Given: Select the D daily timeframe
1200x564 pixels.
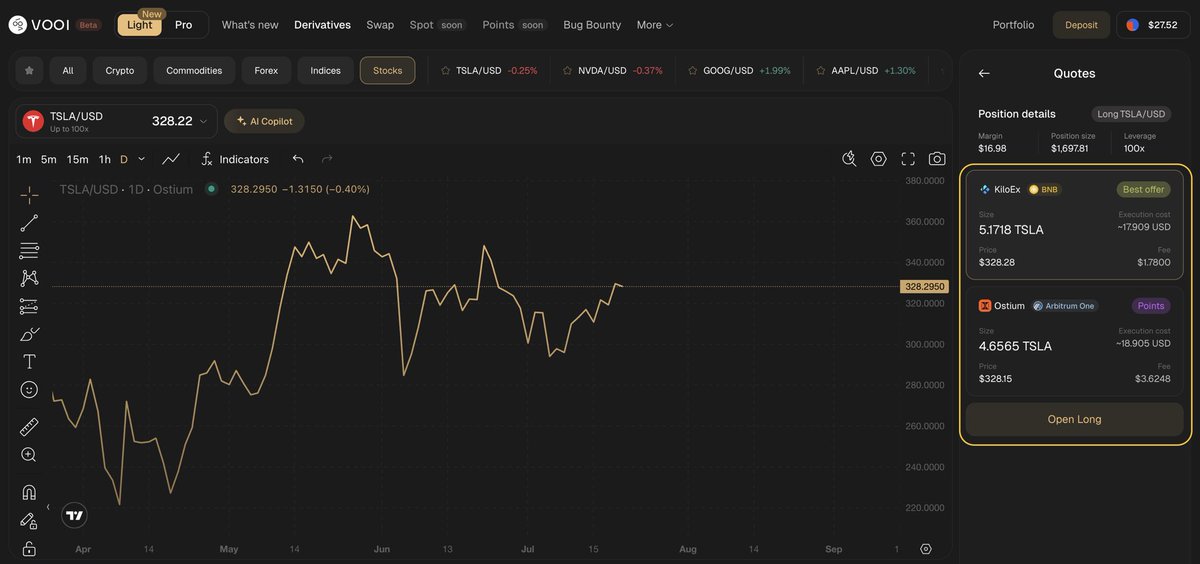Looking at the screenshot, I should (124, 159).
